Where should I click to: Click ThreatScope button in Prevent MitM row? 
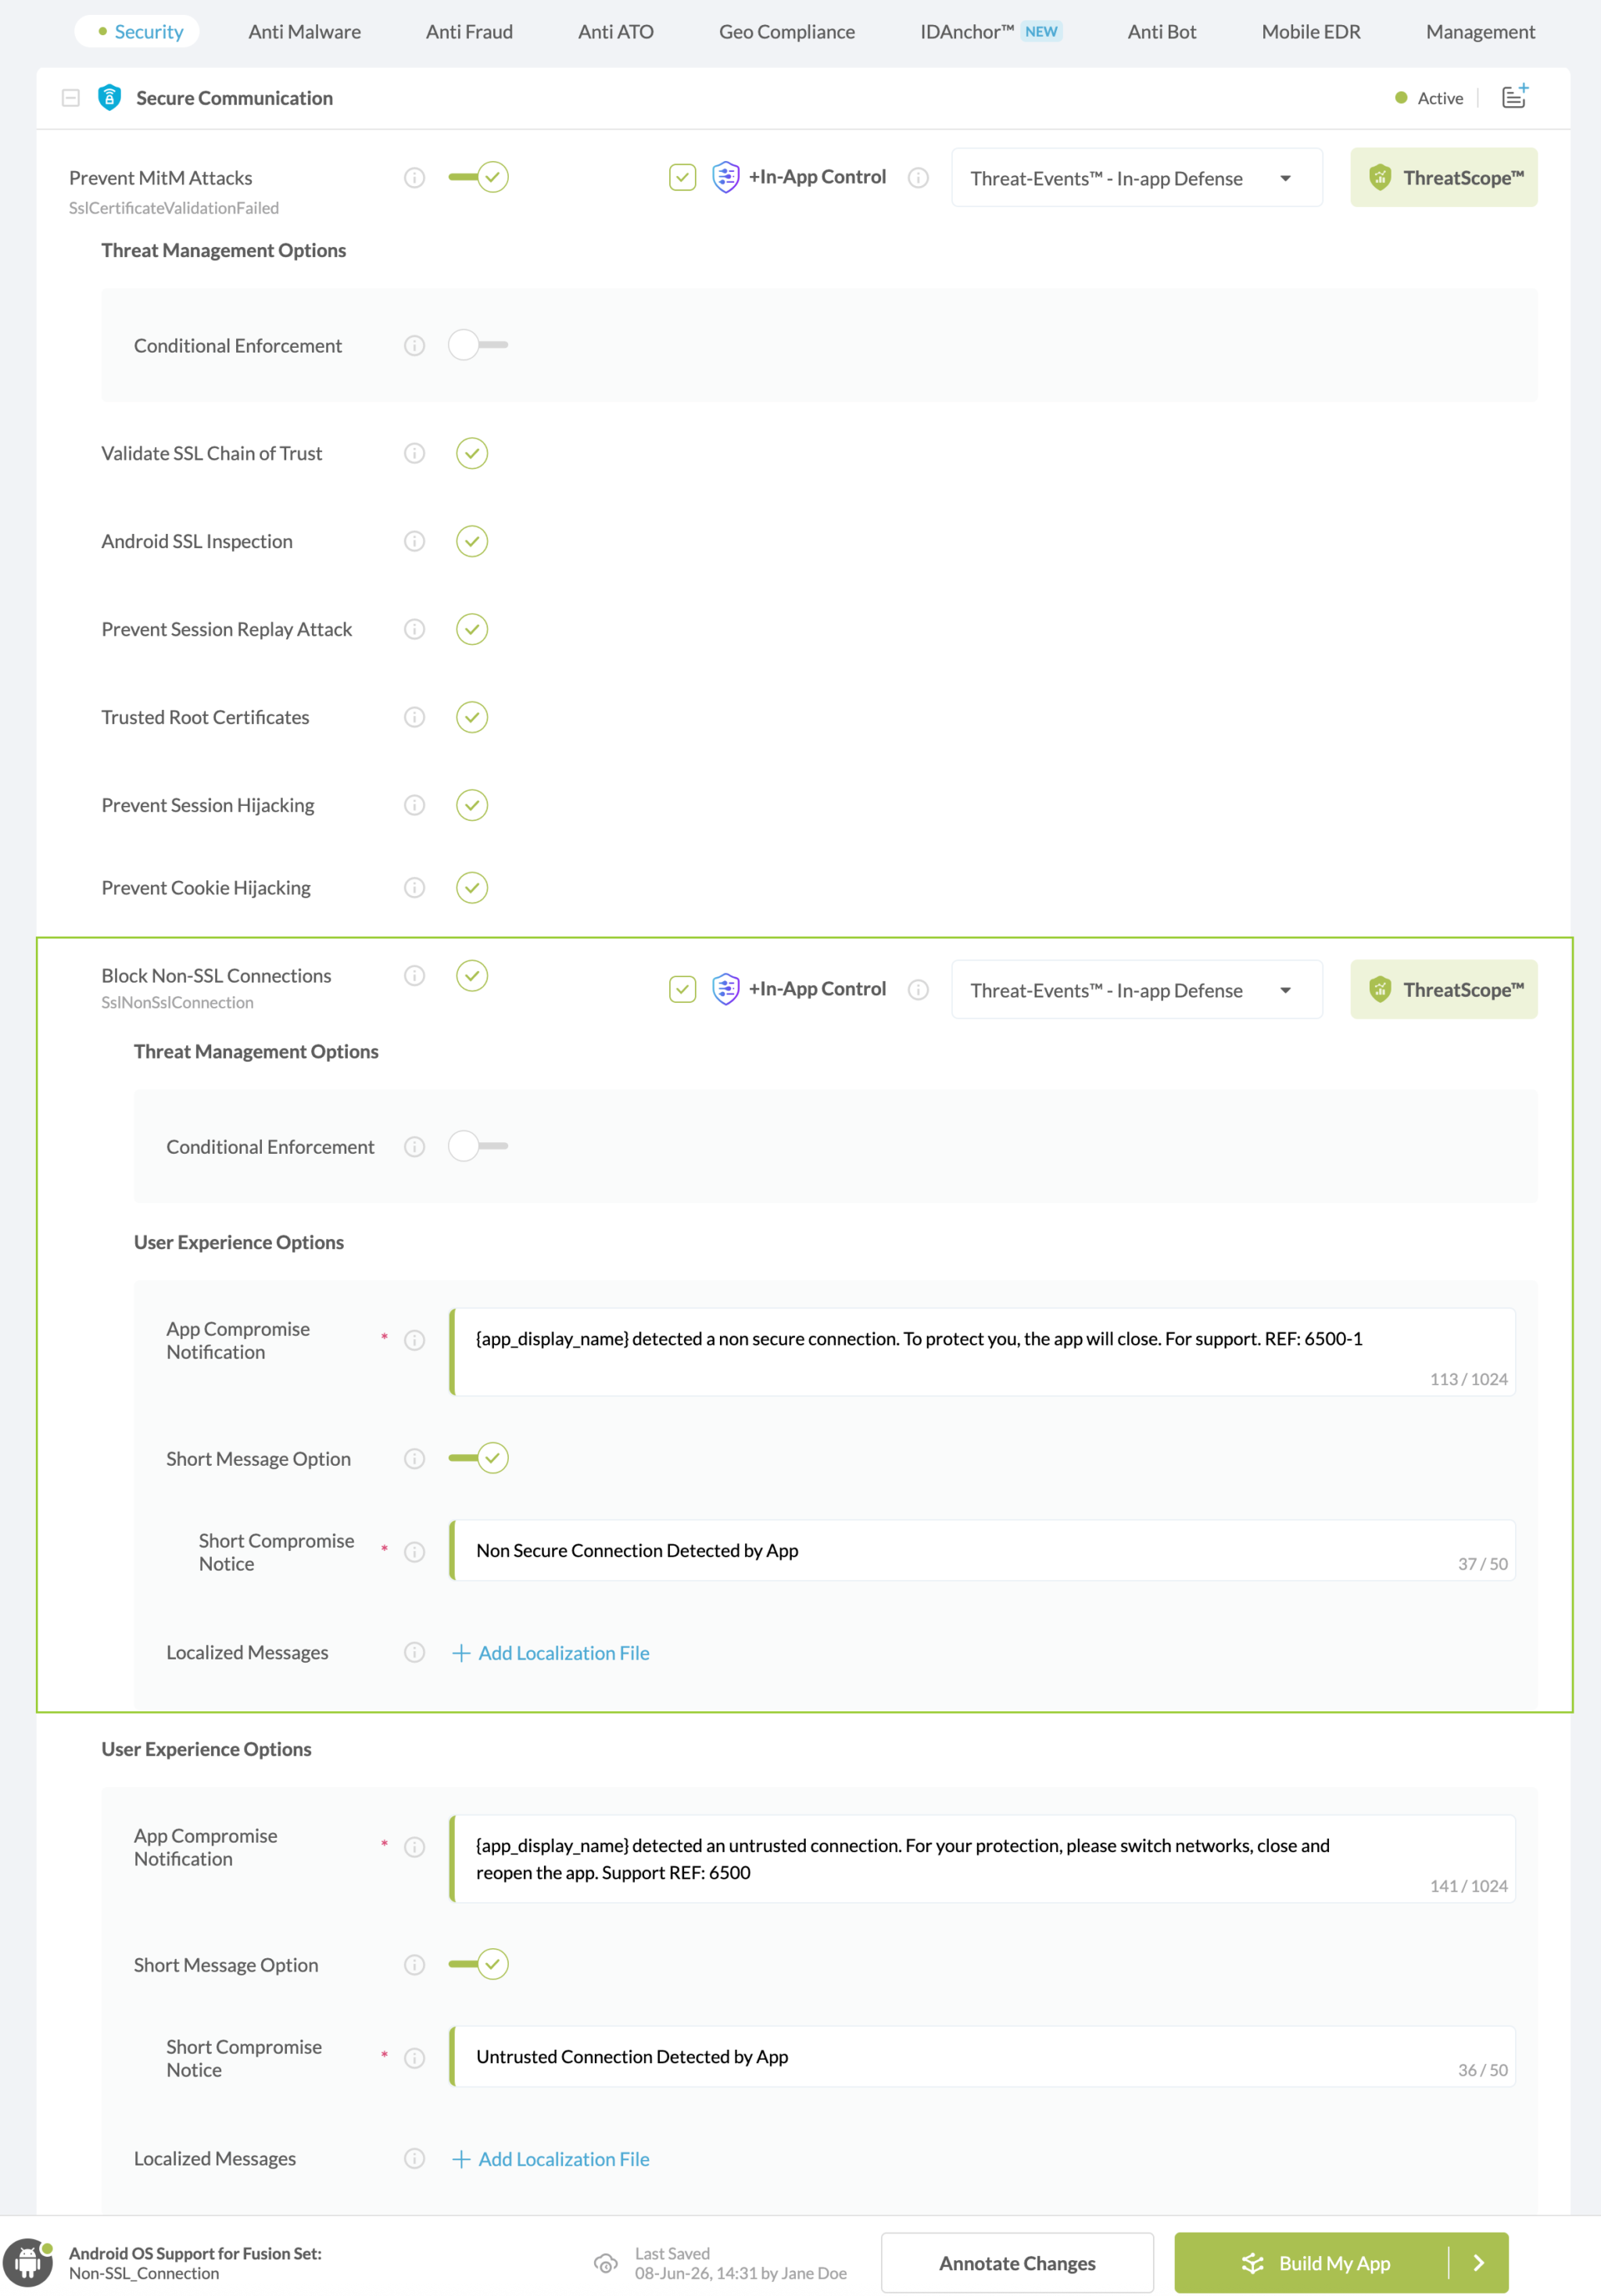tap(1443, 178)
